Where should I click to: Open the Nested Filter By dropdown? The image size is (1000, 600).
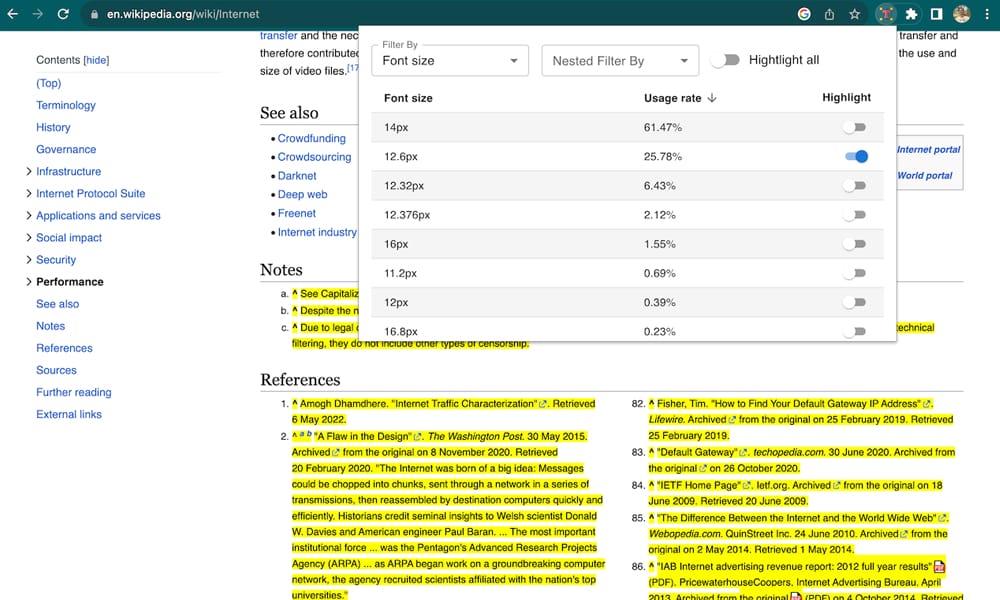(619, 60)
